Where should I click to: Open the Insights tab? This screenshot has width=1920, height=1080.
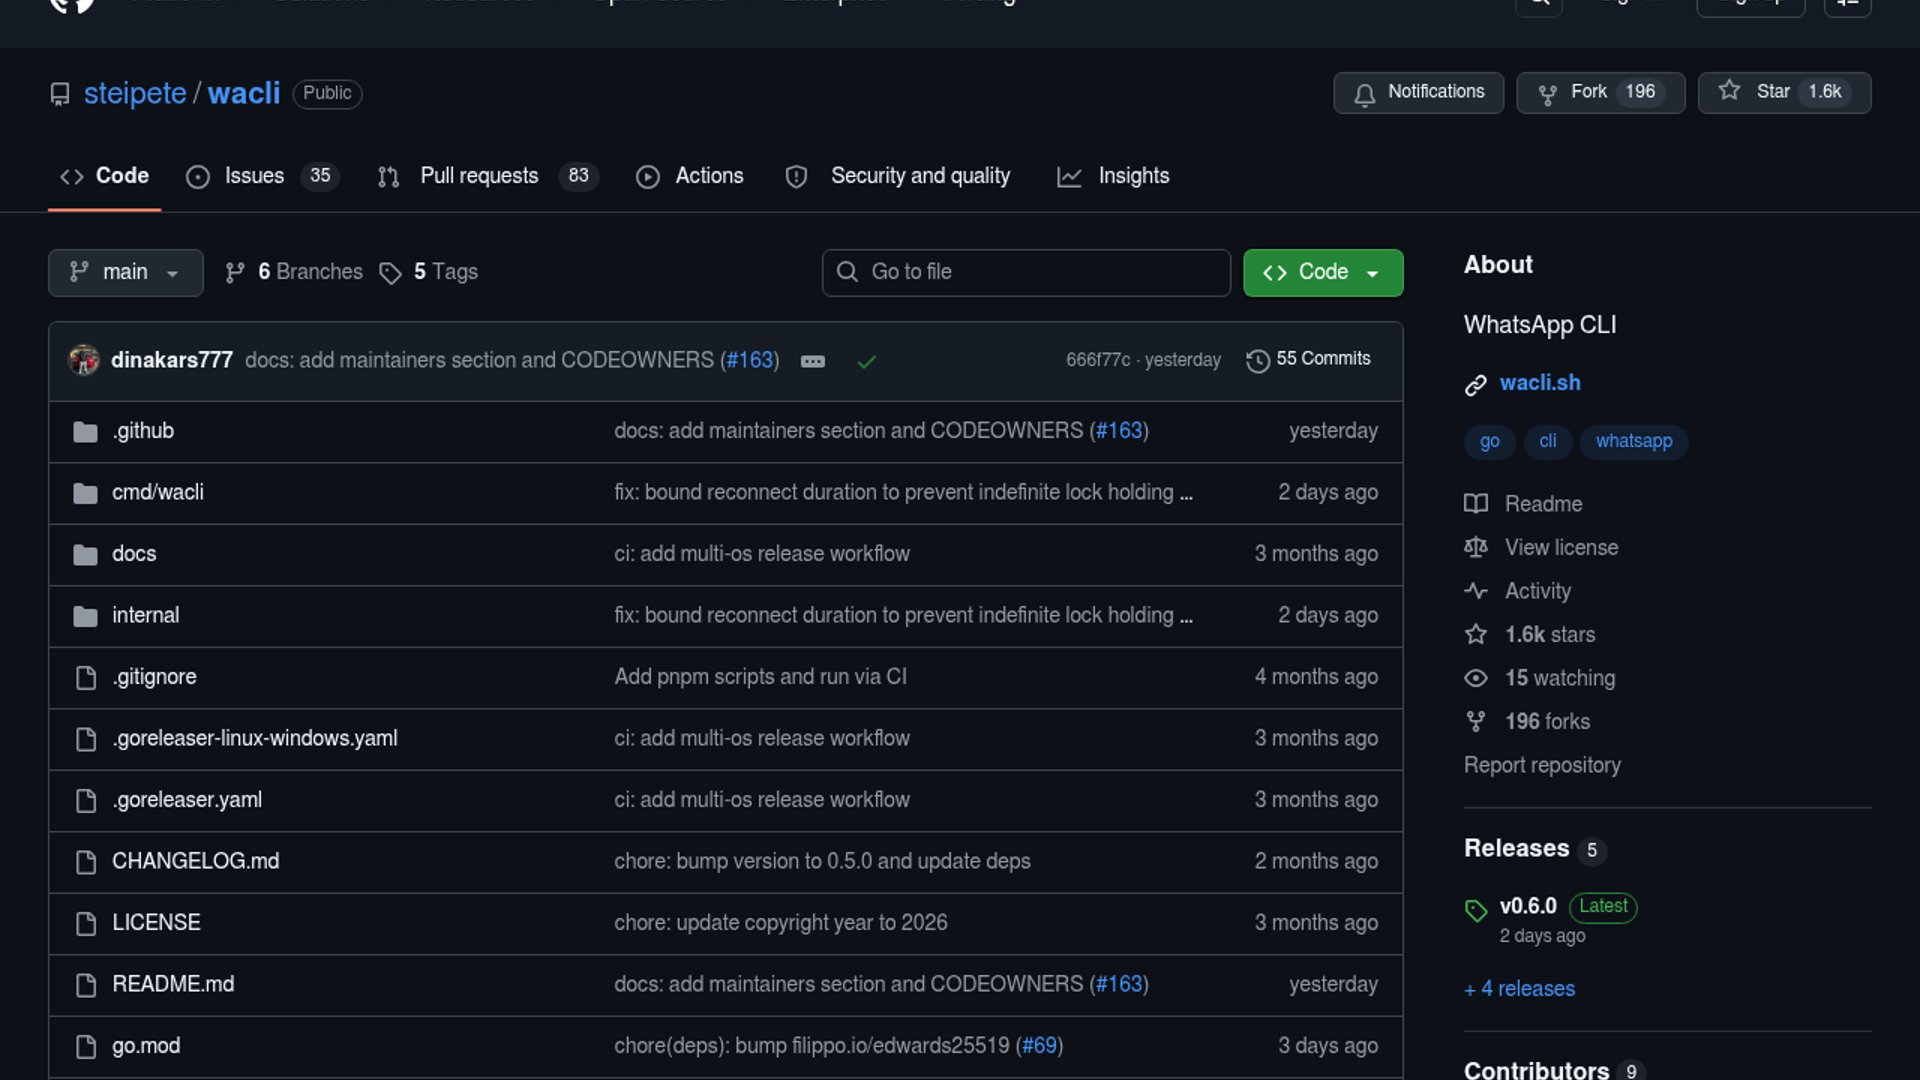coord(1133,176)
